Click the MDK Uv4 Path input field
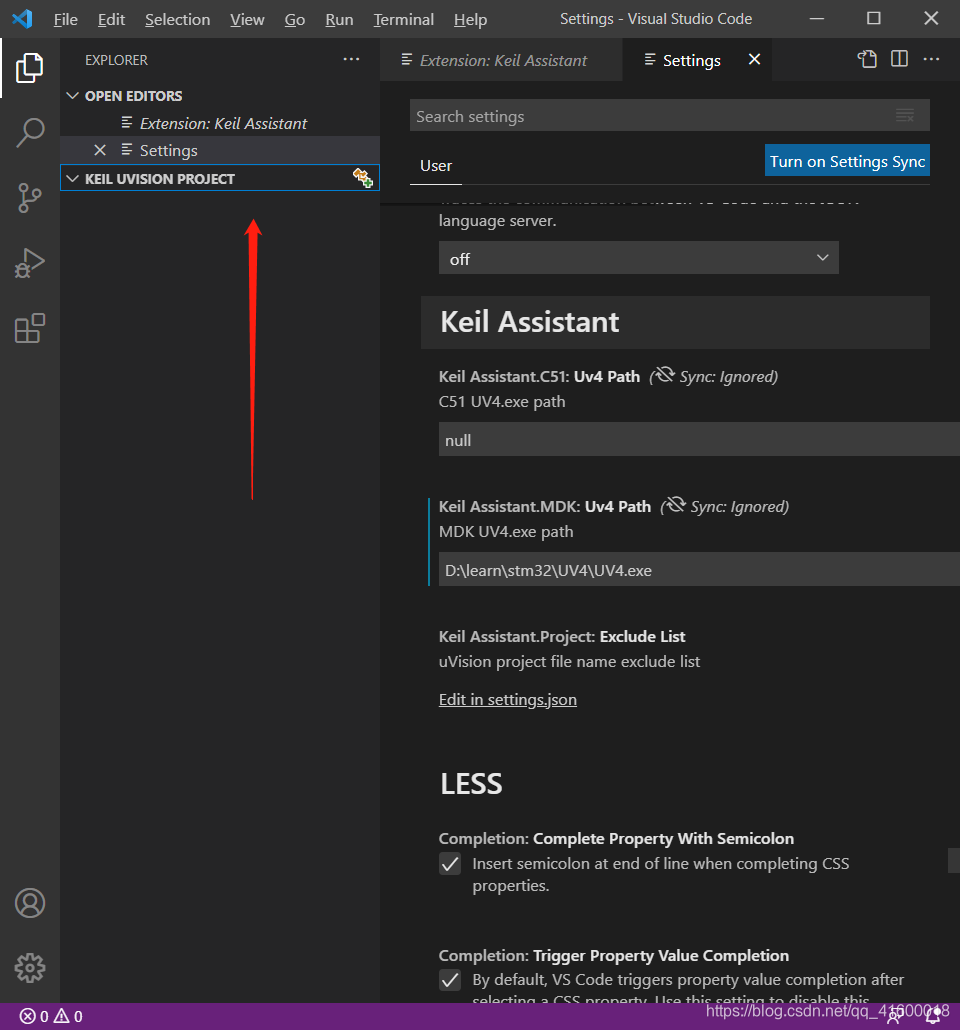Viewport: 960px width, 1030px height. pos(699,570)
